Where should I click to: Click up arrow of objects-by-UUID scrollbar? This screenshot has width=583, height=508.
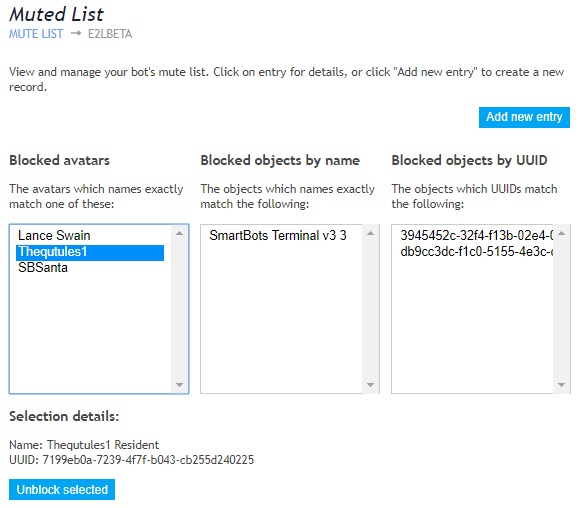click(561, 234)
